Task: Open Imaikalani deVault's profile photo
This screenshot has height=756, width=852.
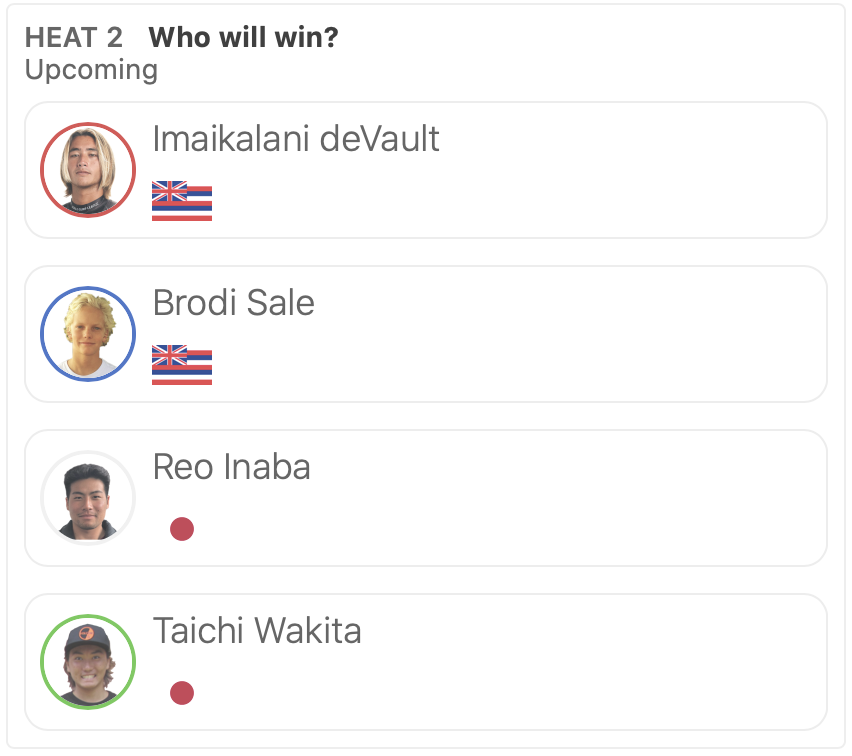Action: [x=88, y=170]
